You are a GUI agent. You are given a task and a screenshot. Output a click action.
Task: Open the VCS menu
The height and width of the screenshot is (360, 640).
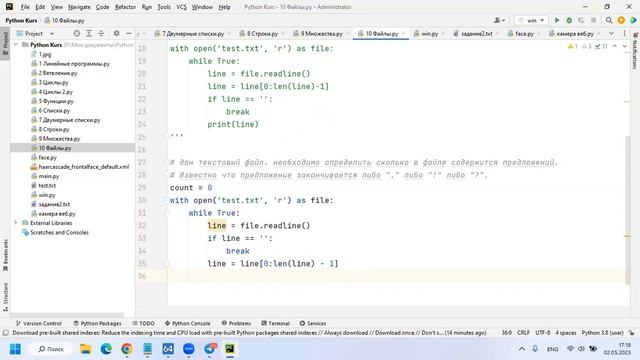(x=181, y=7)
